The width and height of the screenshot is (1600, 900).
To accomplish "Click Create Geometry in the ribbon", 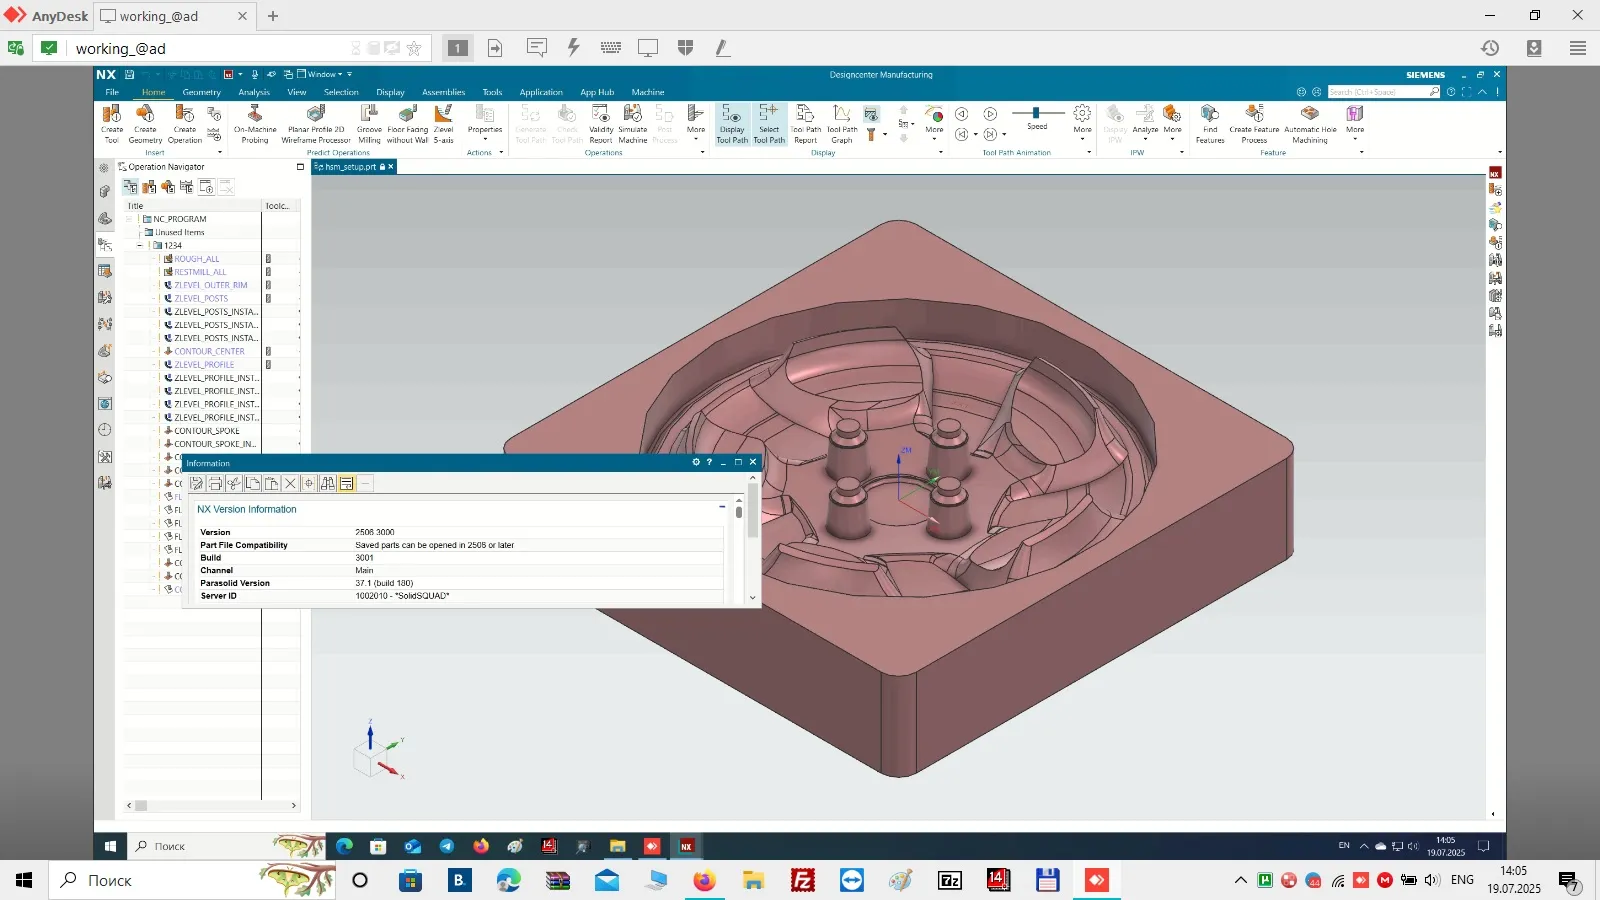I will coord(145,124).
